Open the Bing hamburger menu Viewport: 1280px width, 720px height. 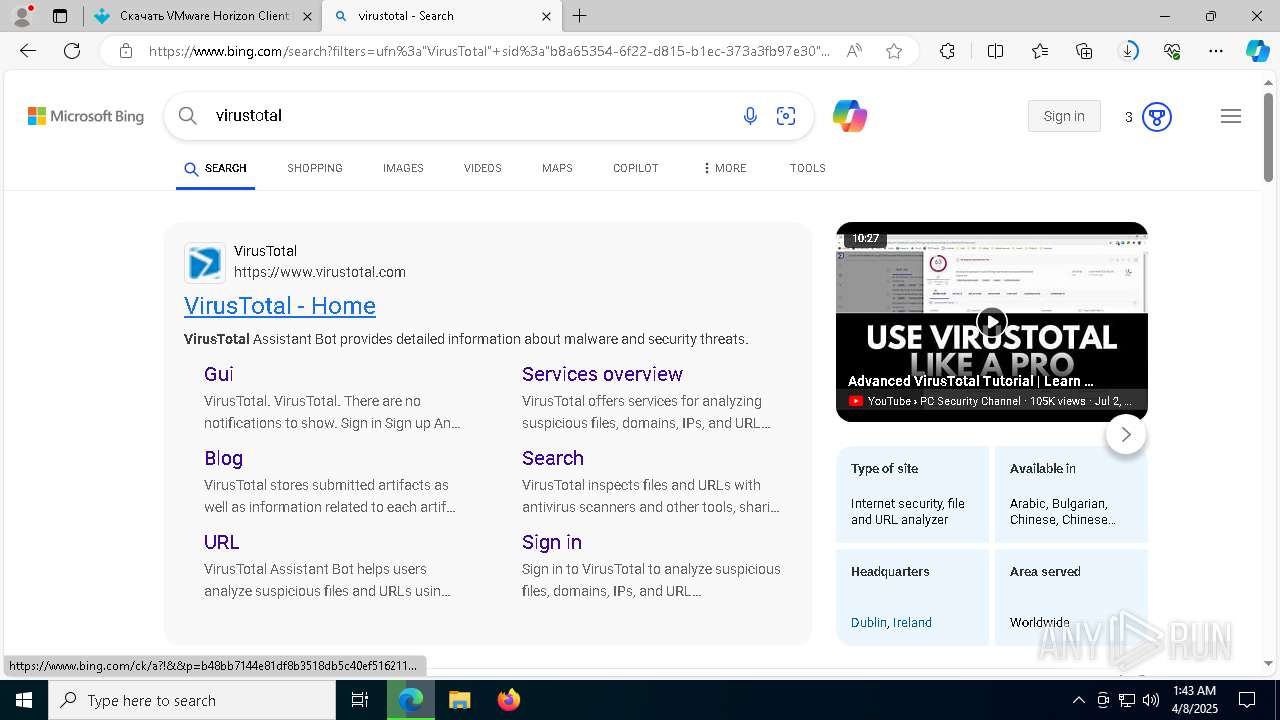(x=1231, y=116)
